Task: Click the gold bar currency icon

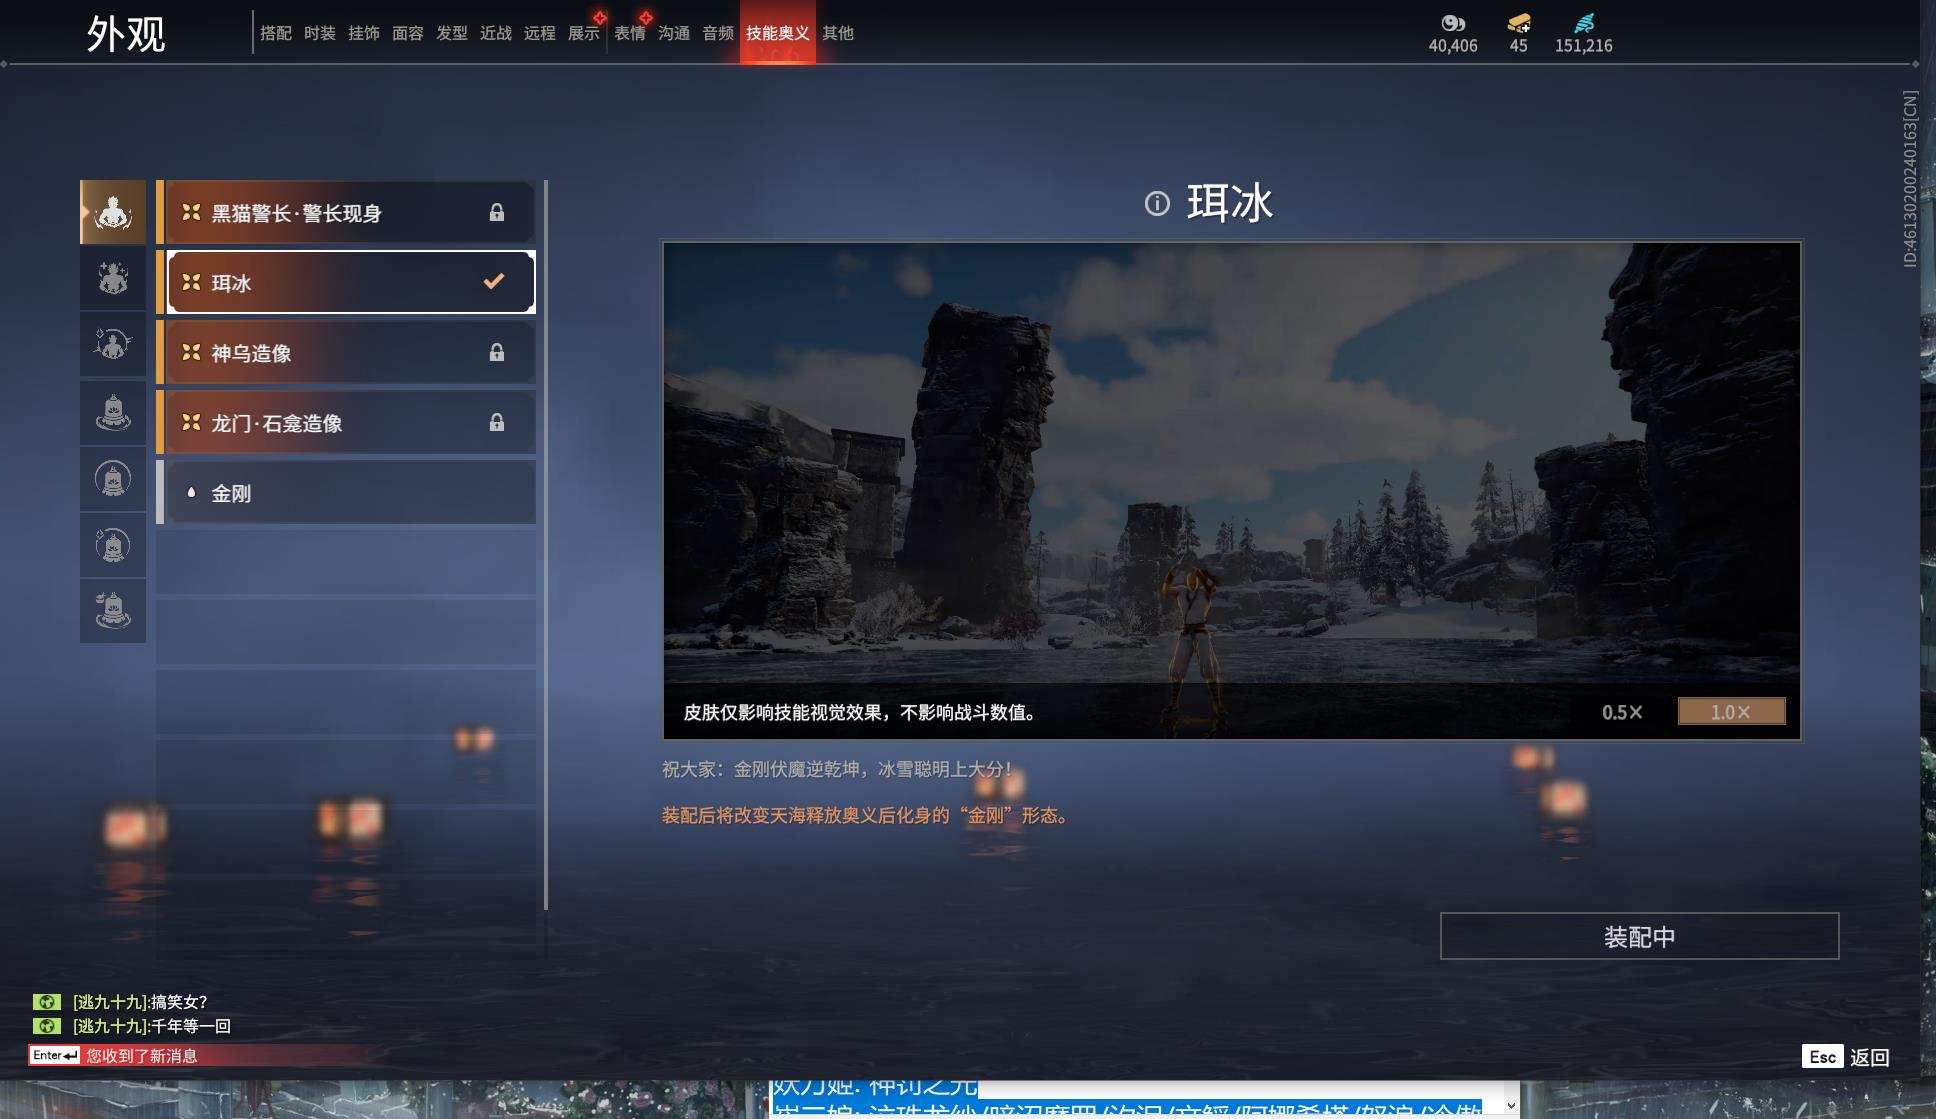Action: (x=1518, y=23)
